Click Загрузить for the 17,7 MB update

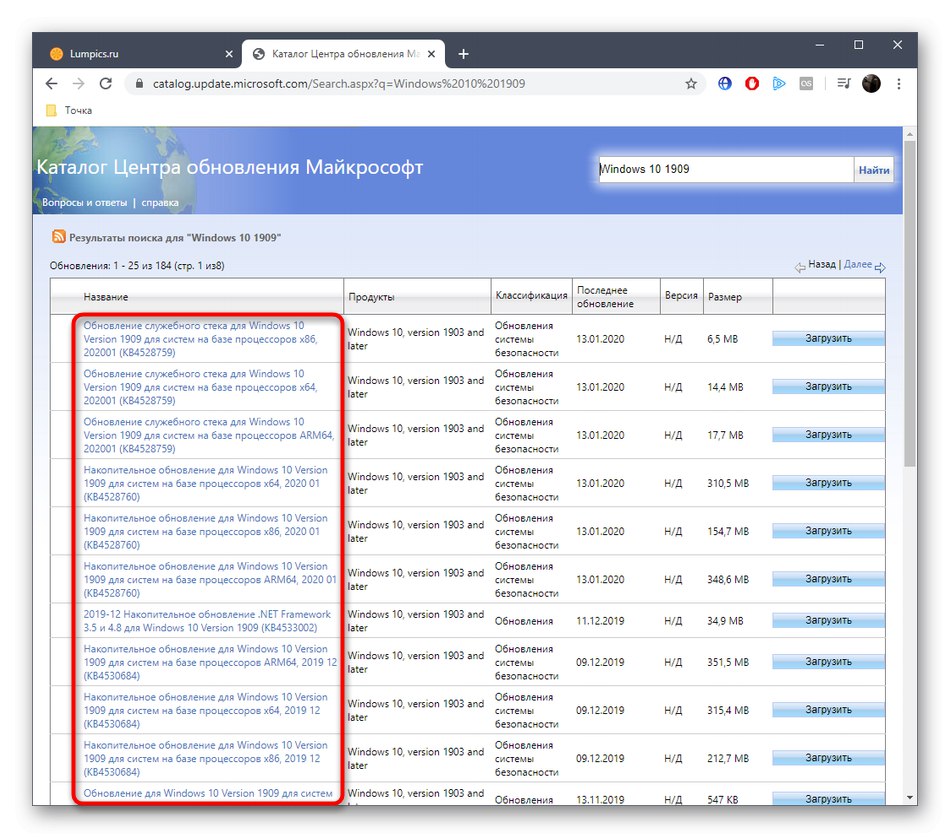click(828, 434)
